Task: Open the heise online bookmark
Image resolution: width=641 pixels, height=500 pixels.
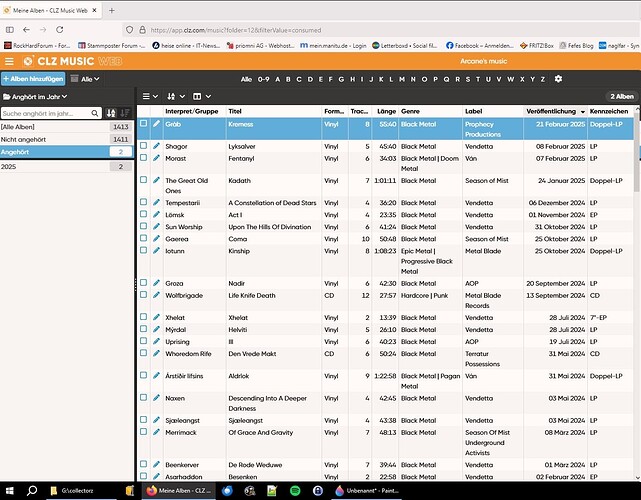Action: [x=186, y=46]
